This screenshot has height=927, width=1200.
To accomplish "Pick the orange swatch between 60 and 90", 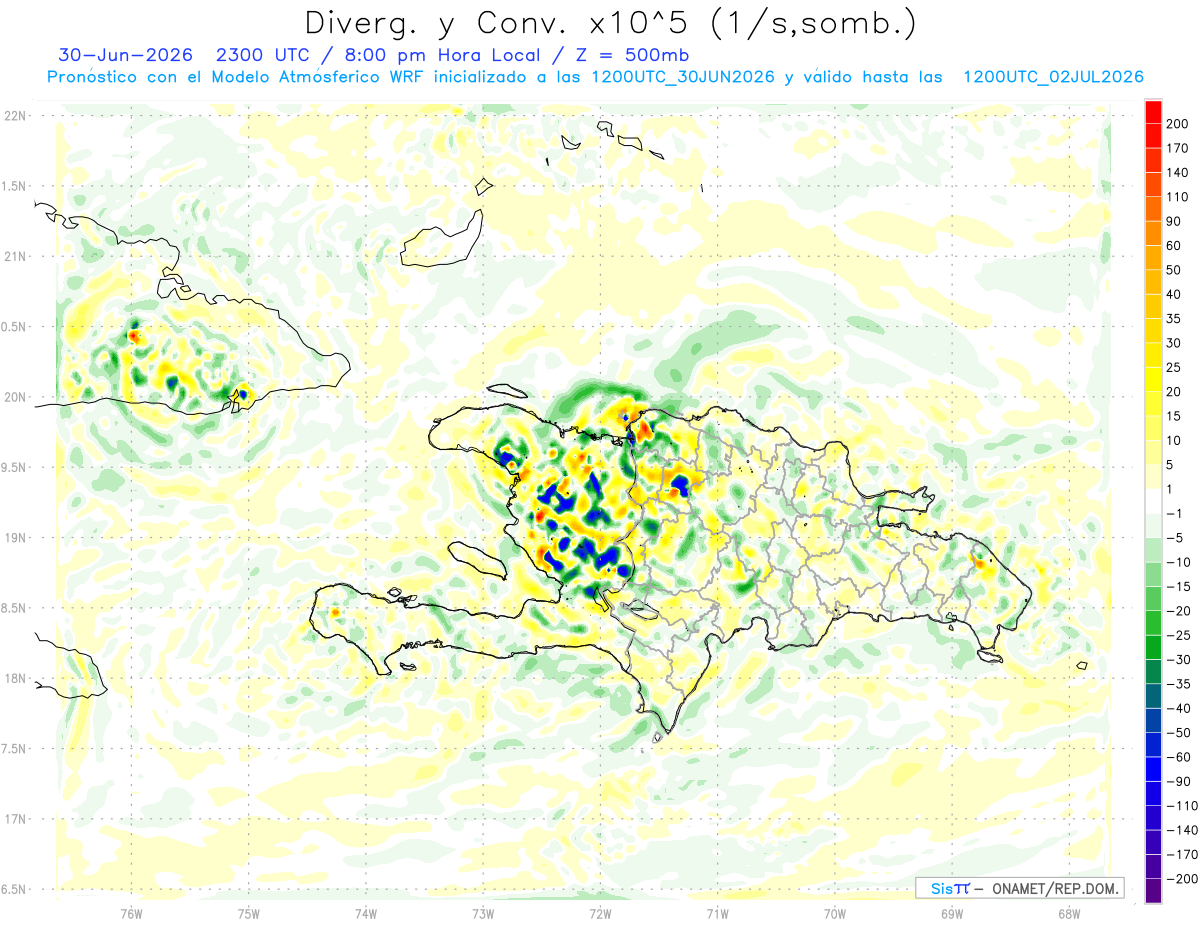I will [x=1154, y=233].
